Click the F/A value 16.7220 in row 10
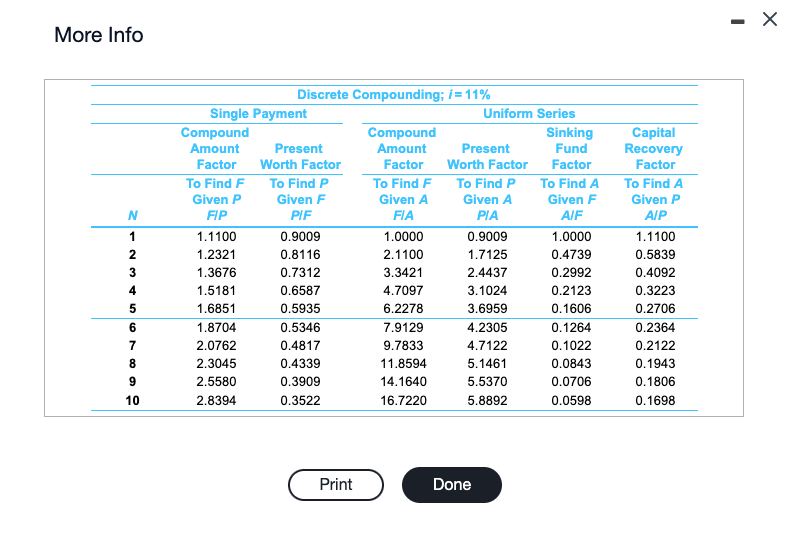The image size is (791, 535). point(403,400)
